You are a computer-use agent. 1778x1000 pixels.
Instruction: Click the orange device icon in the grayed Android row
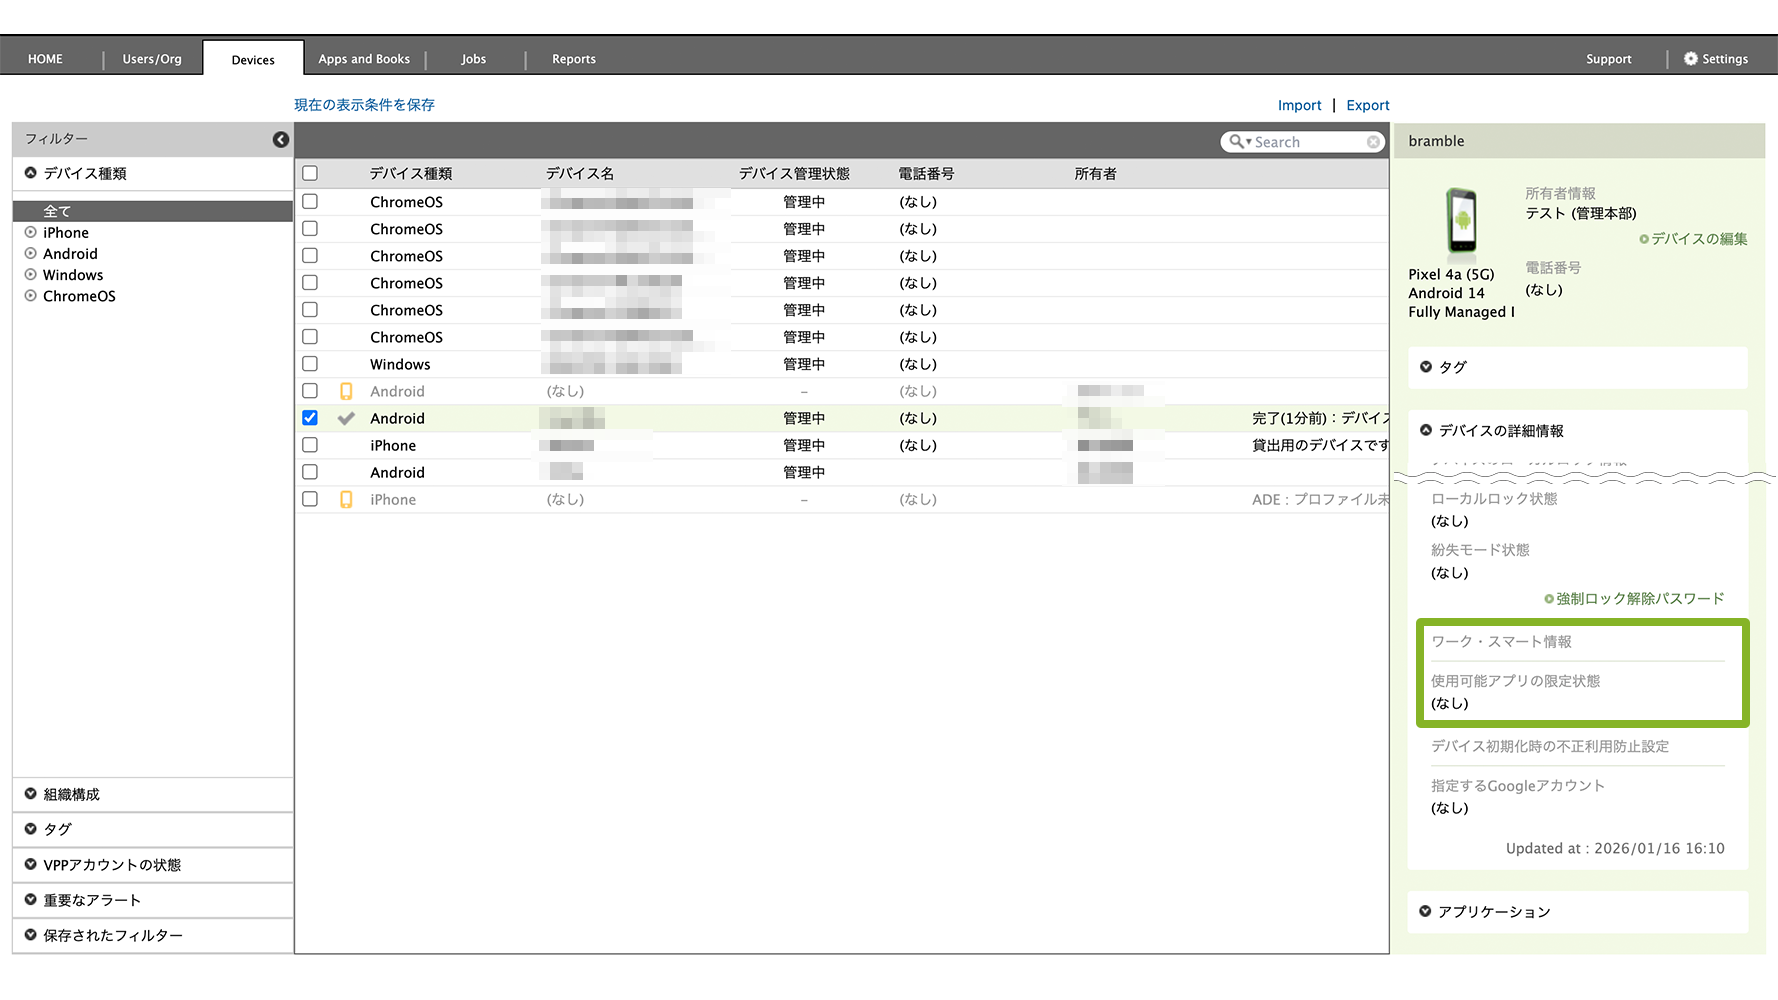click(x=346, y=392)
